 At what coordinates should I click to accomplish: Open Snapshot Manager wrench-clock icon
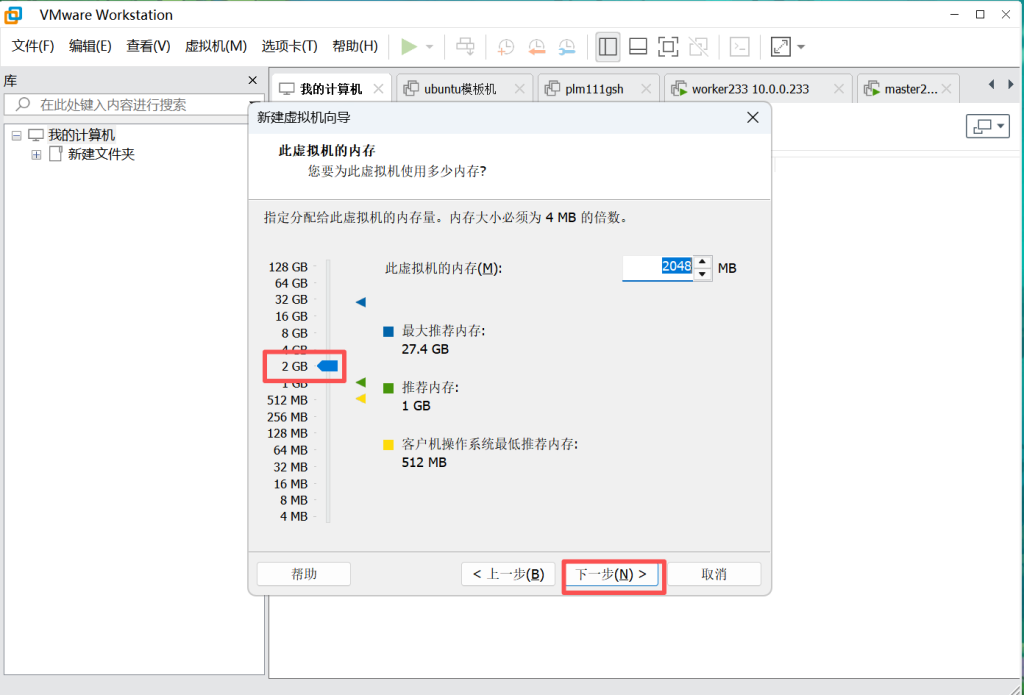tap(567, 47)
